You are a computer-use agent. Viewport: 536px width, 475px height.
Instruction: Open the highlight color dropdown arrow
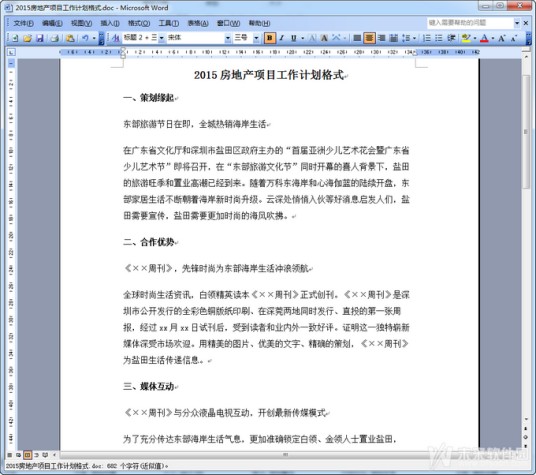(x=475, y=38)
